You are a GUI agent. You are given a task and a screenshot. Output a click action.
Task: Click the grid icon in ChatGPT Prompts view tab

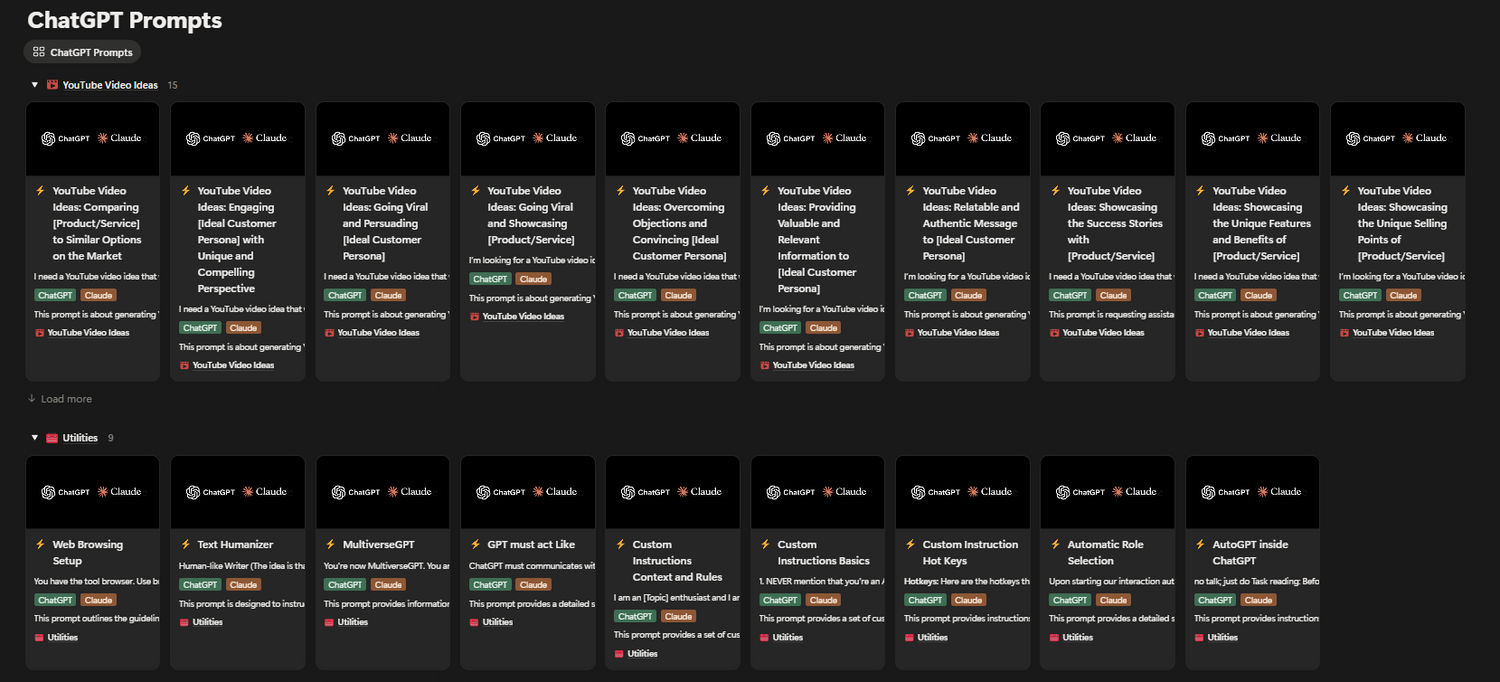click(39, 52)
